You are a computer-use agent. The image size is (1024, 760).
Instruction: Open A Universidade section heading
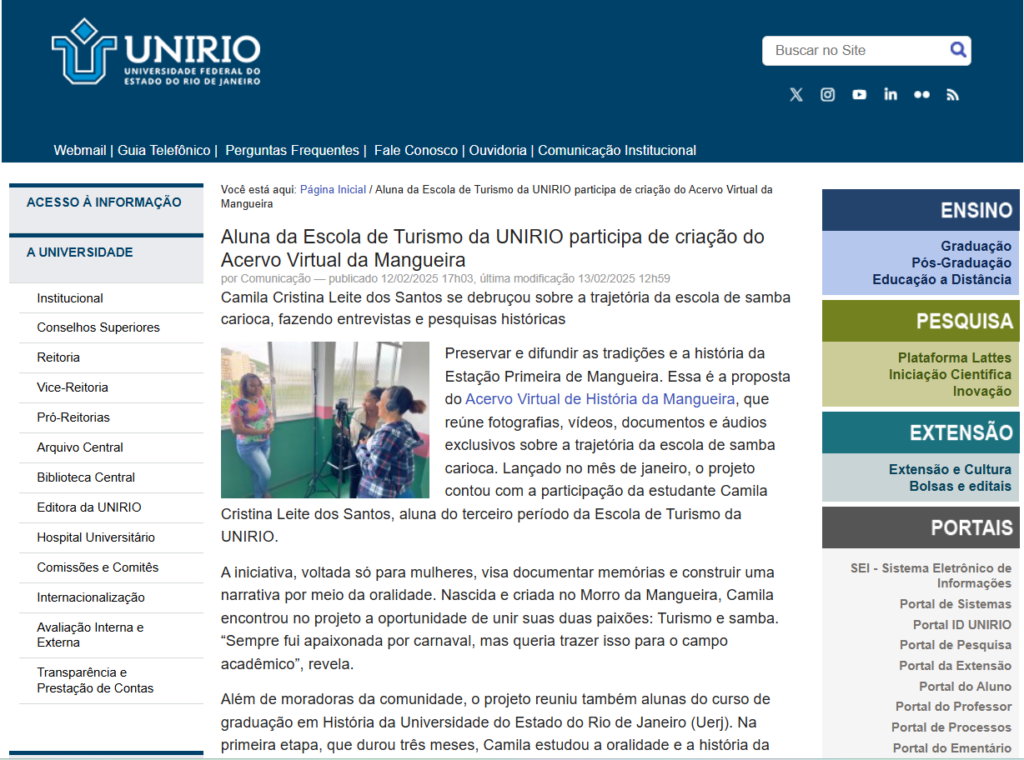80,252
